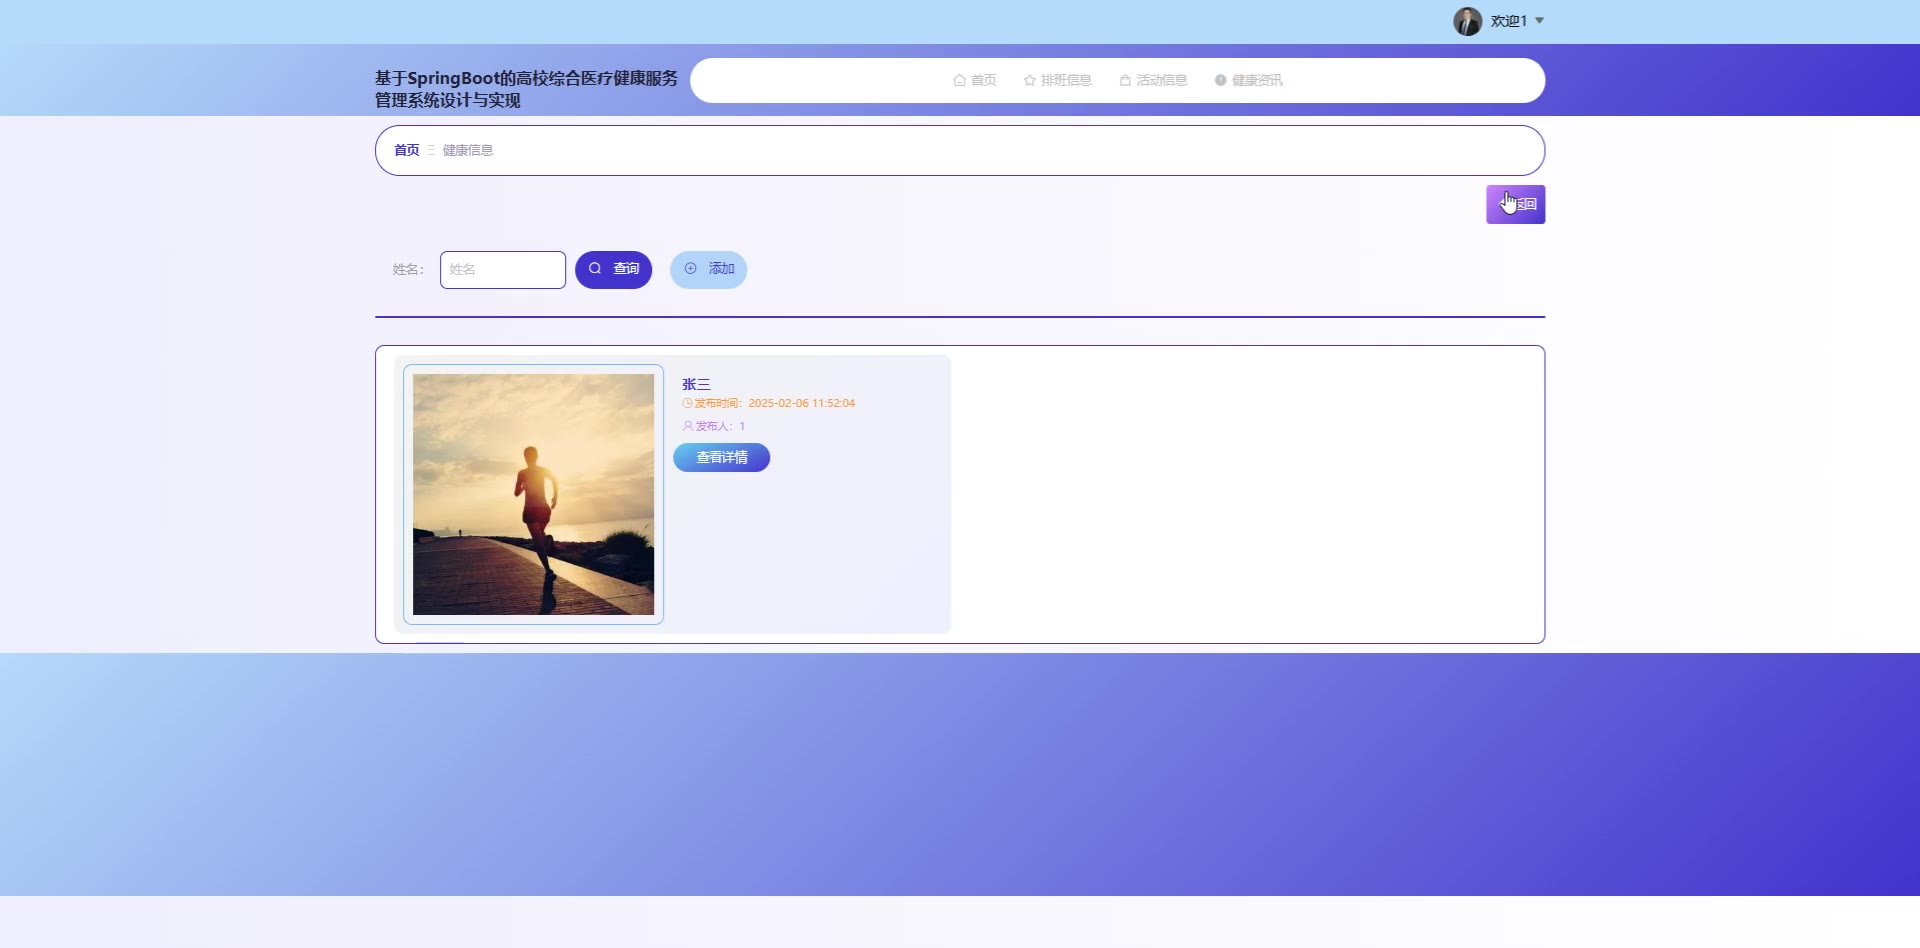Click 查看详情 on the 张三 card
This screenshot has height=948, width=1920.
(x=721, y=457)
